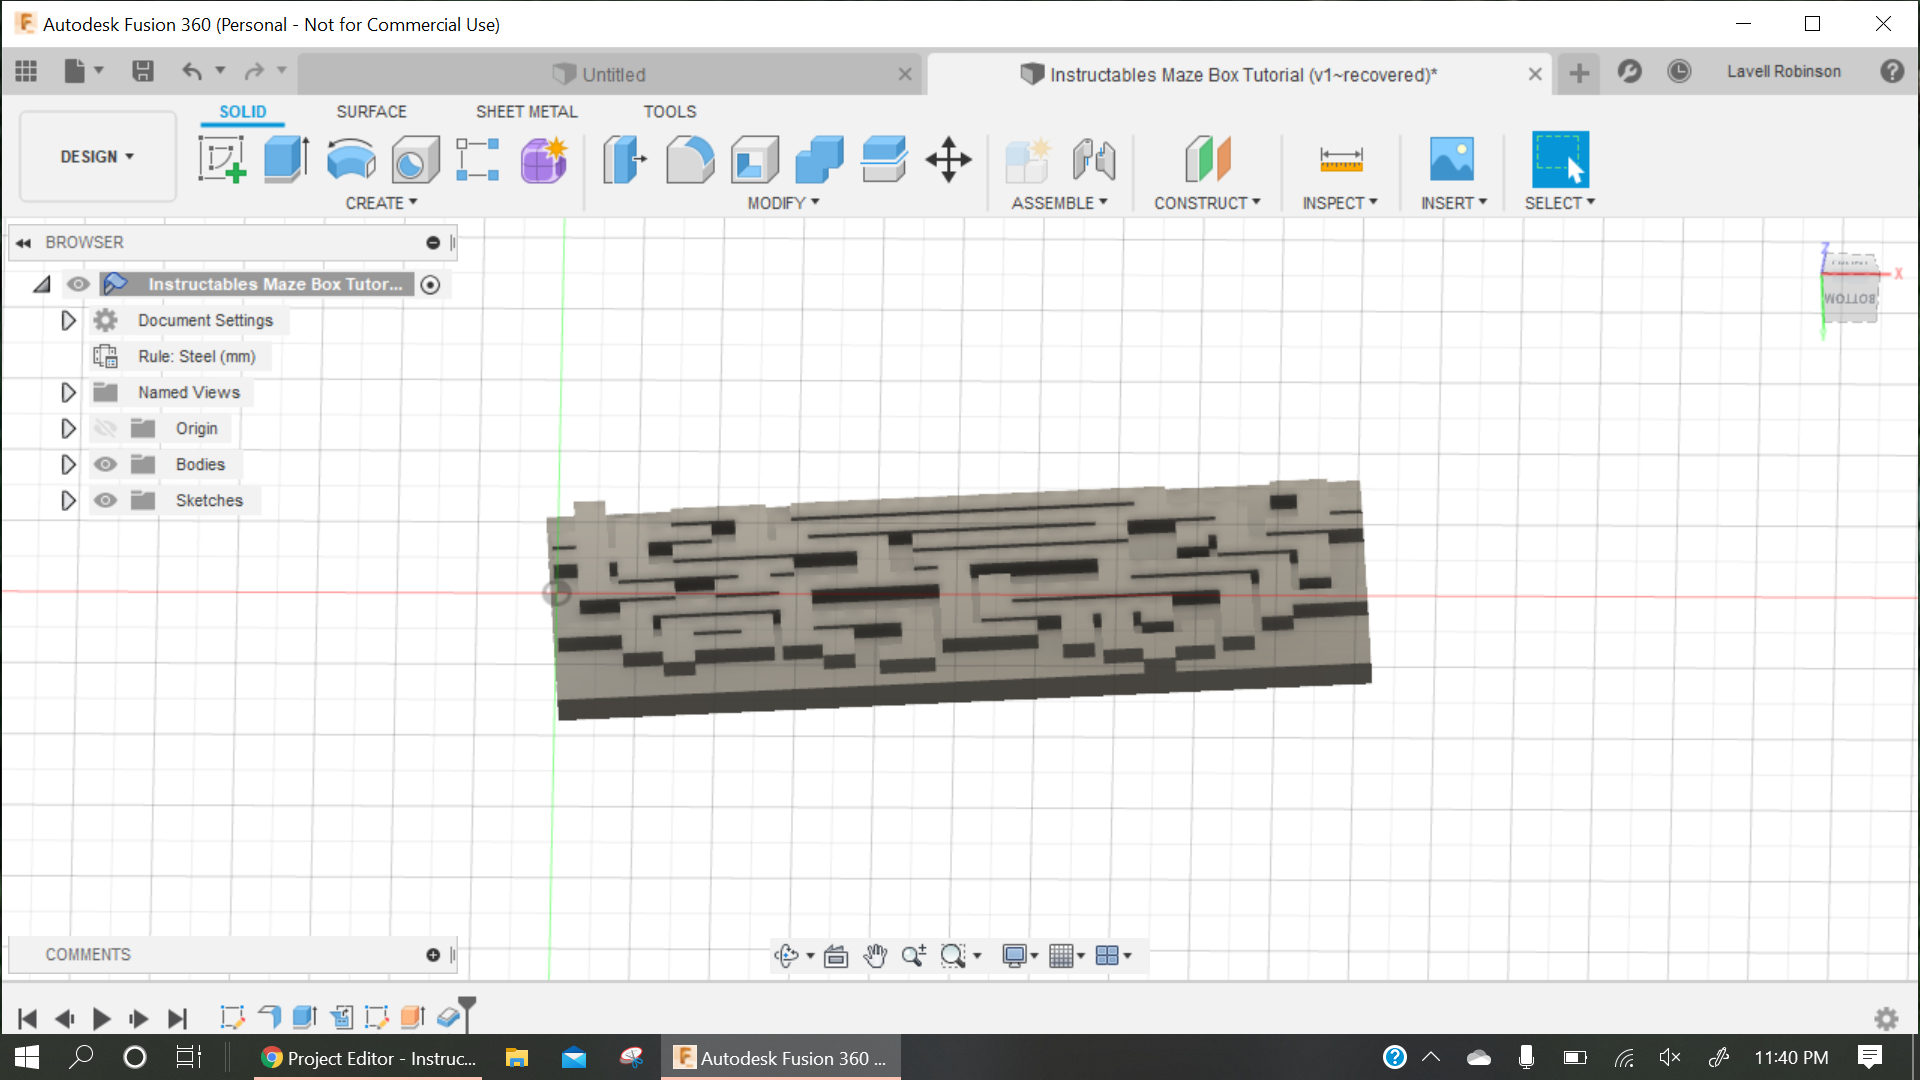
Task: Switch to the TOOLS tab
Action: (x=669, y=112)
